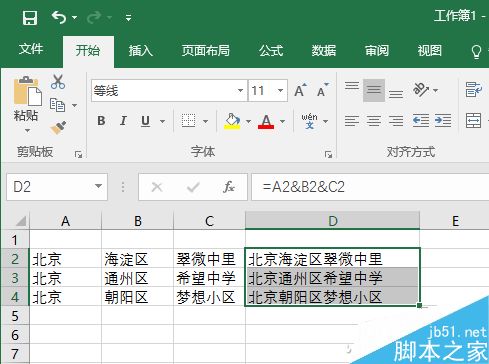Click the Merge and Center icon

474,120
